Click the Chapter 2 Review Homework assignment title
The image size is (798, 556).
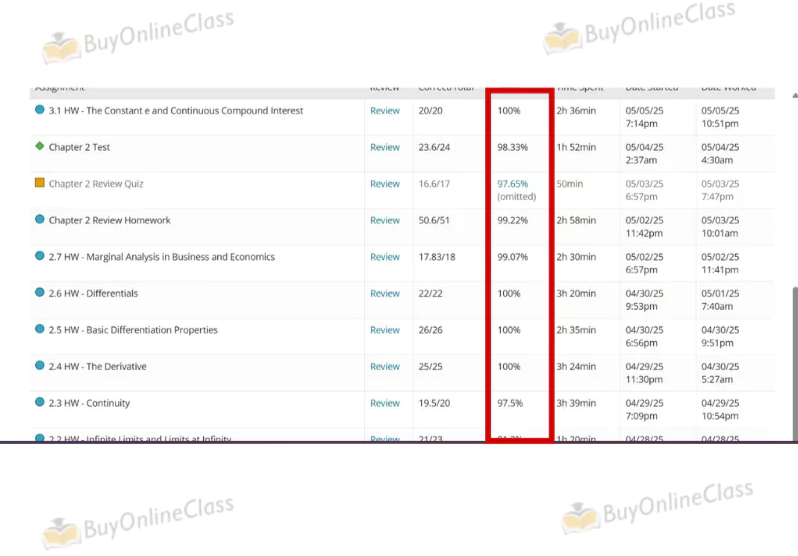tap(109, 221)
